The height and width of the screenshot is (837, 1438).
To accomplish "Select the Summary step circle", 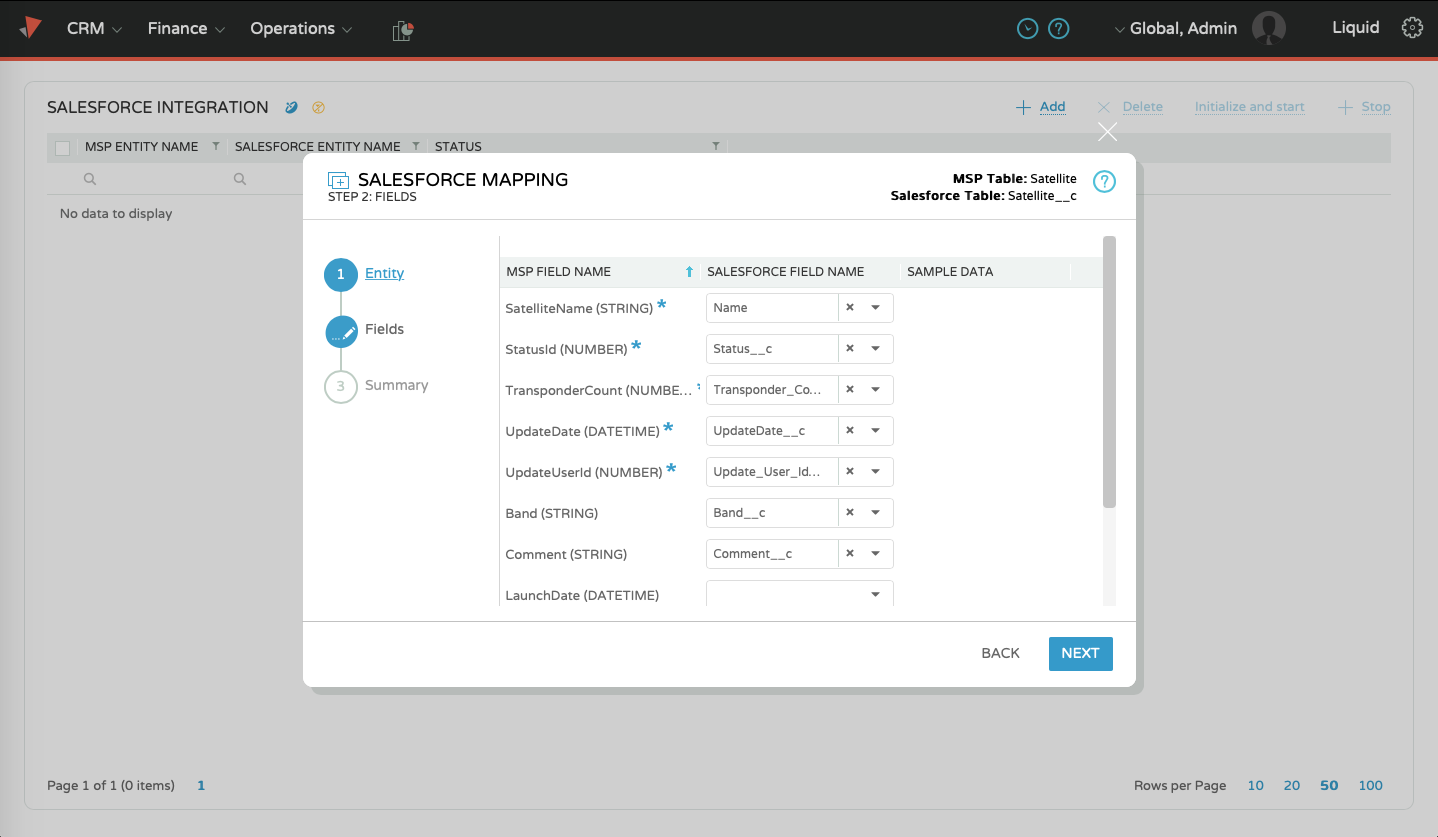I will click(x=341, y=386).
